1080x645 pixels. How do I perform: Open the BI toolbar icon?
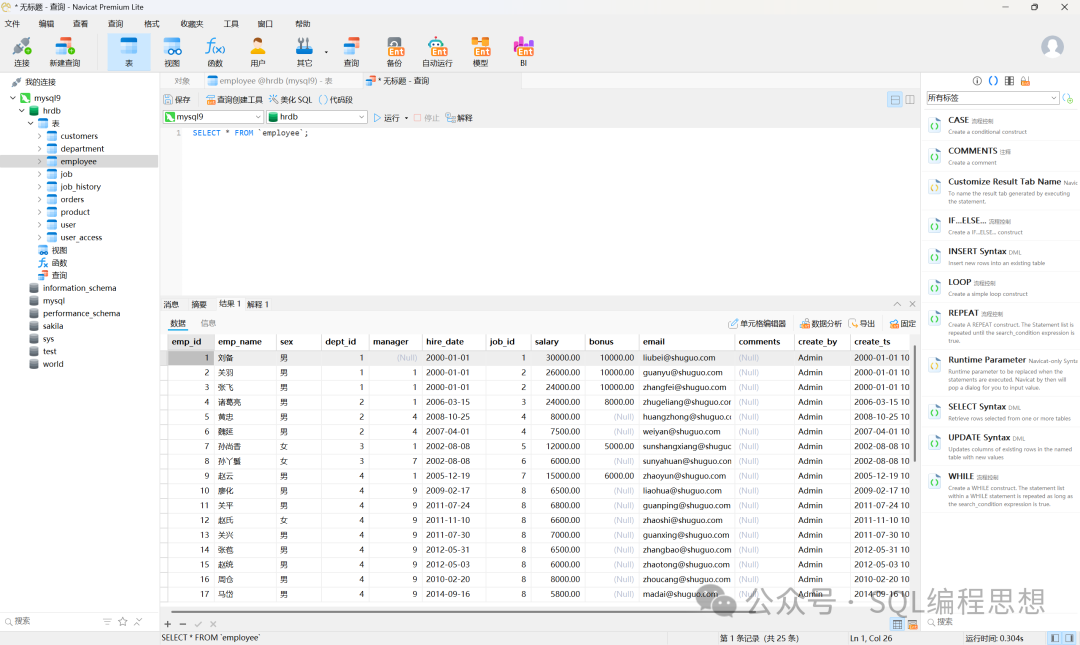point(523,51)
